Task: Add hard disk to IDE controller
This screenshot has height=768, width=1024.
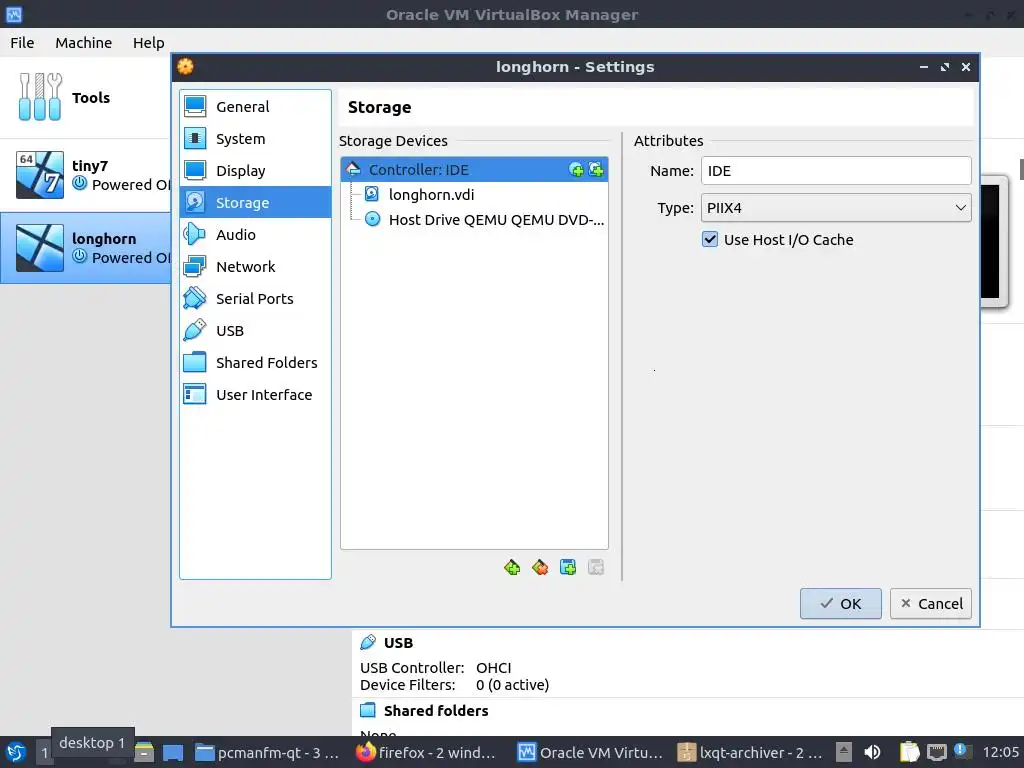Action: [x=596, y=170]
